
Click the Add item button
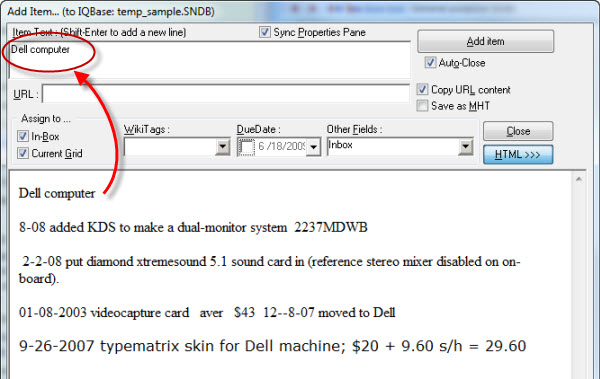[485, 41]
